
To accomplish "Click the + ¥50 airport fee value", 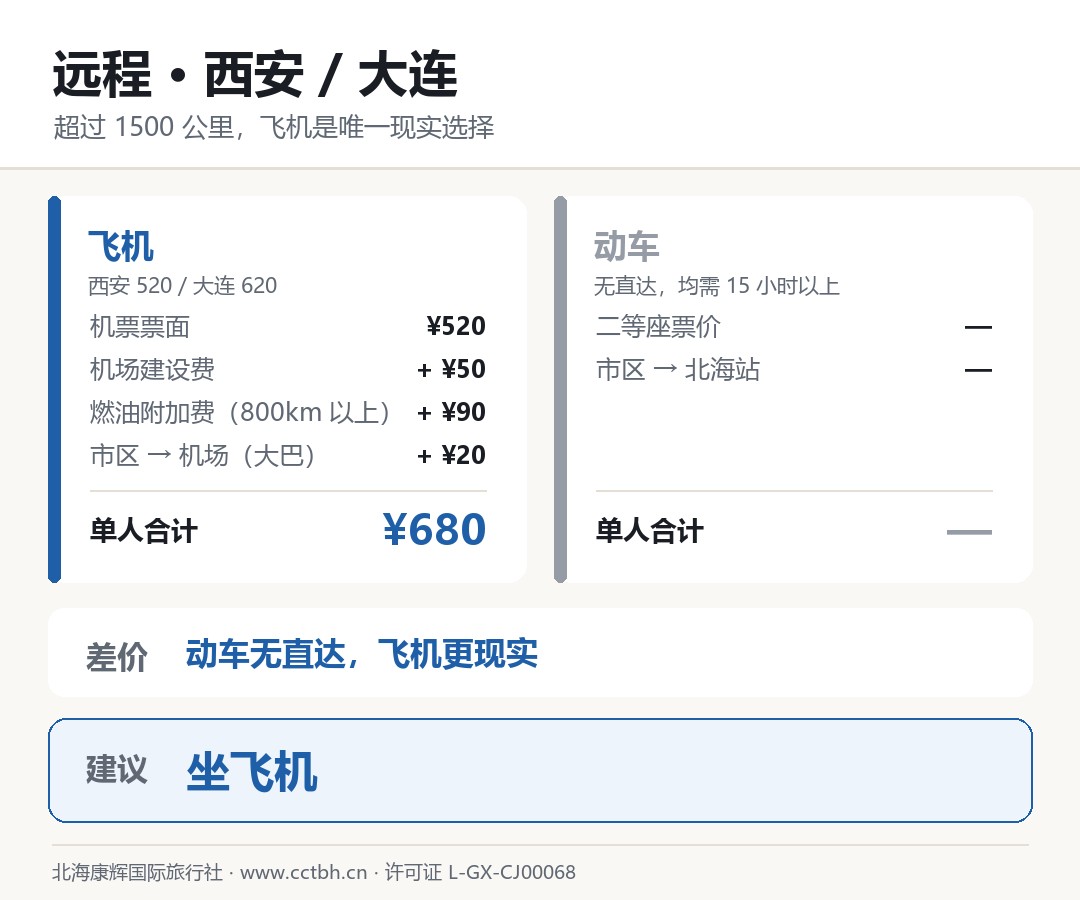I will click(451, 369).
